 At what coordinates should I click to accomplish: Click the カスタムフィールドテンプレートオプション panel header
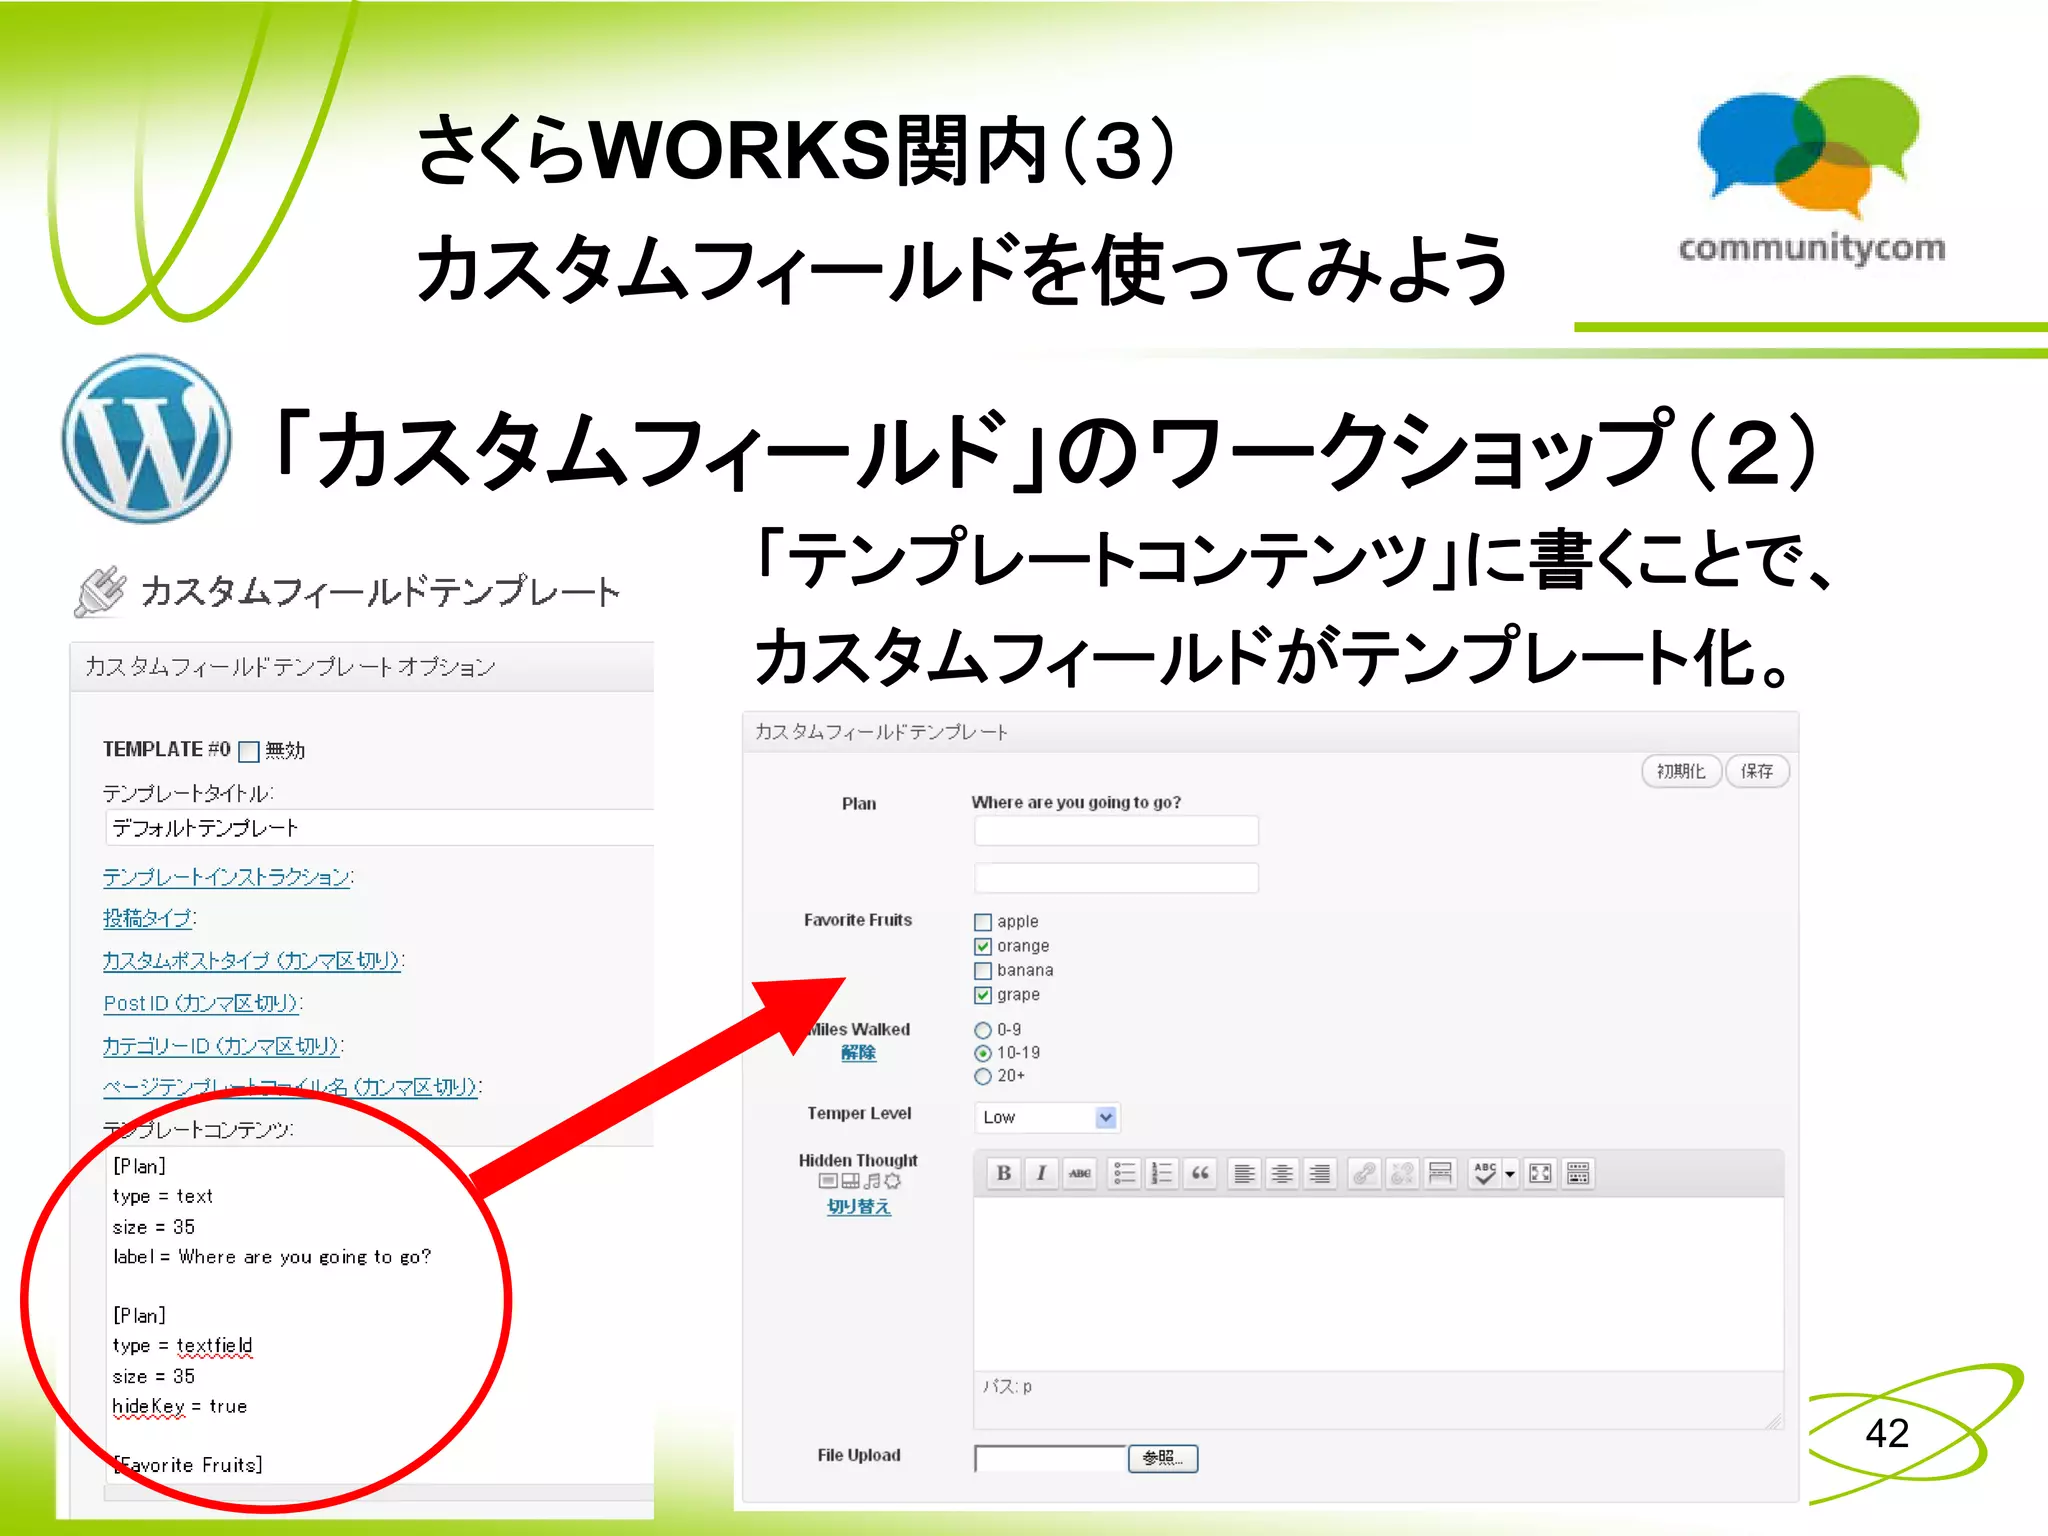tap(362, 667)
